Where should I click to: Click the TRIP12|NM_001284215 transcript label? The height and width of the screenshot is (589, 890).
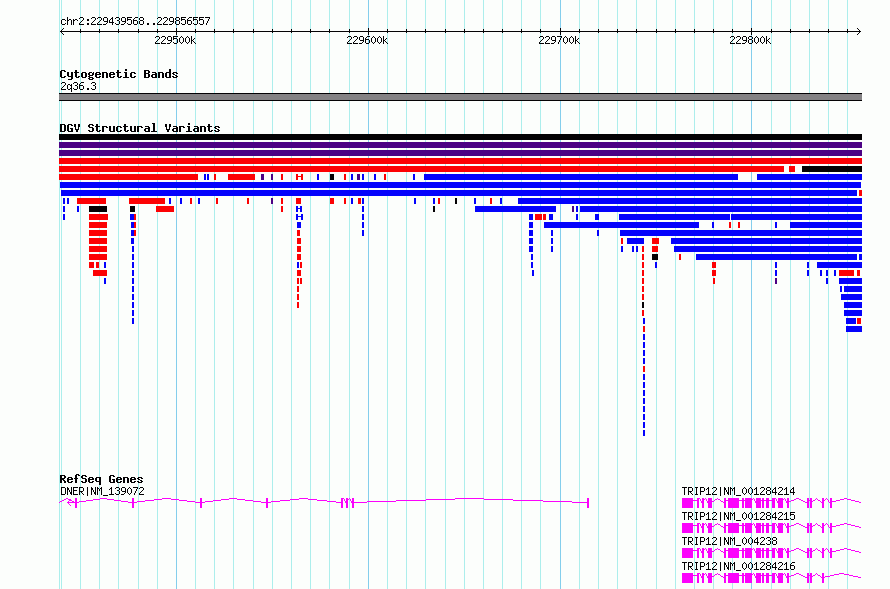pos(738,516)
